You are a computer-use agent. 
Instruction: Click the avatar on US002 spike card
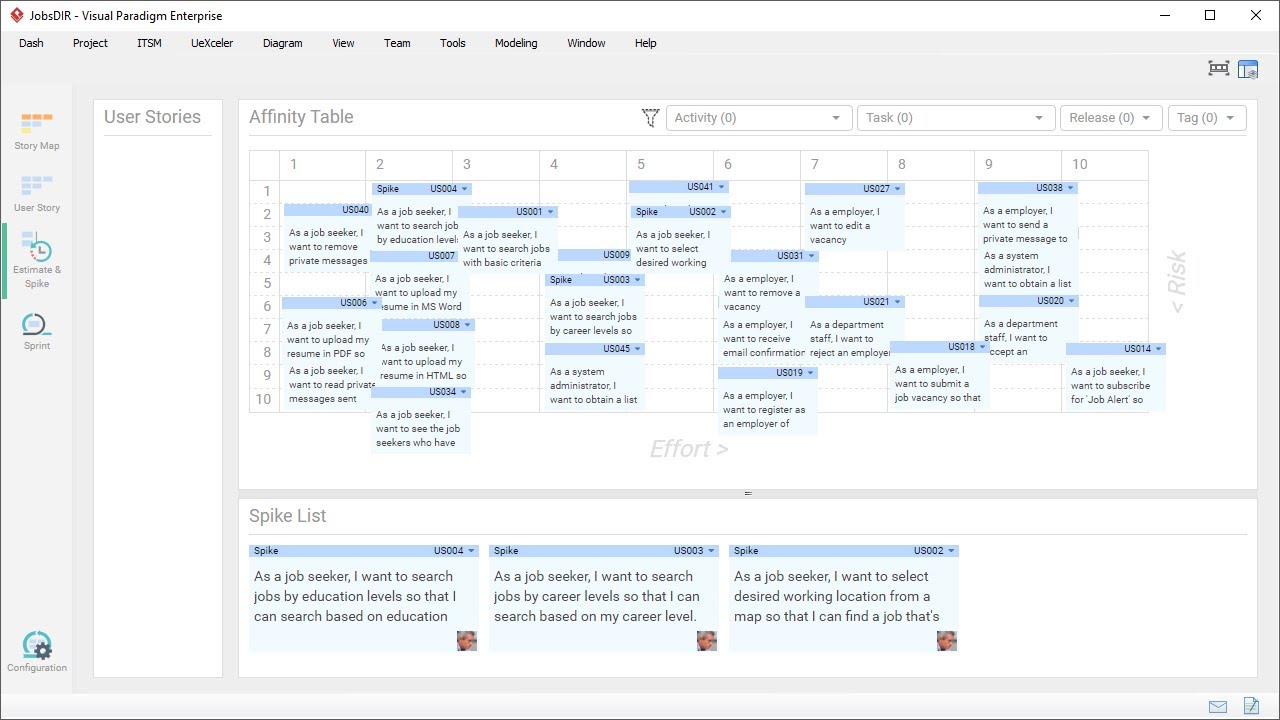point(947,640)
